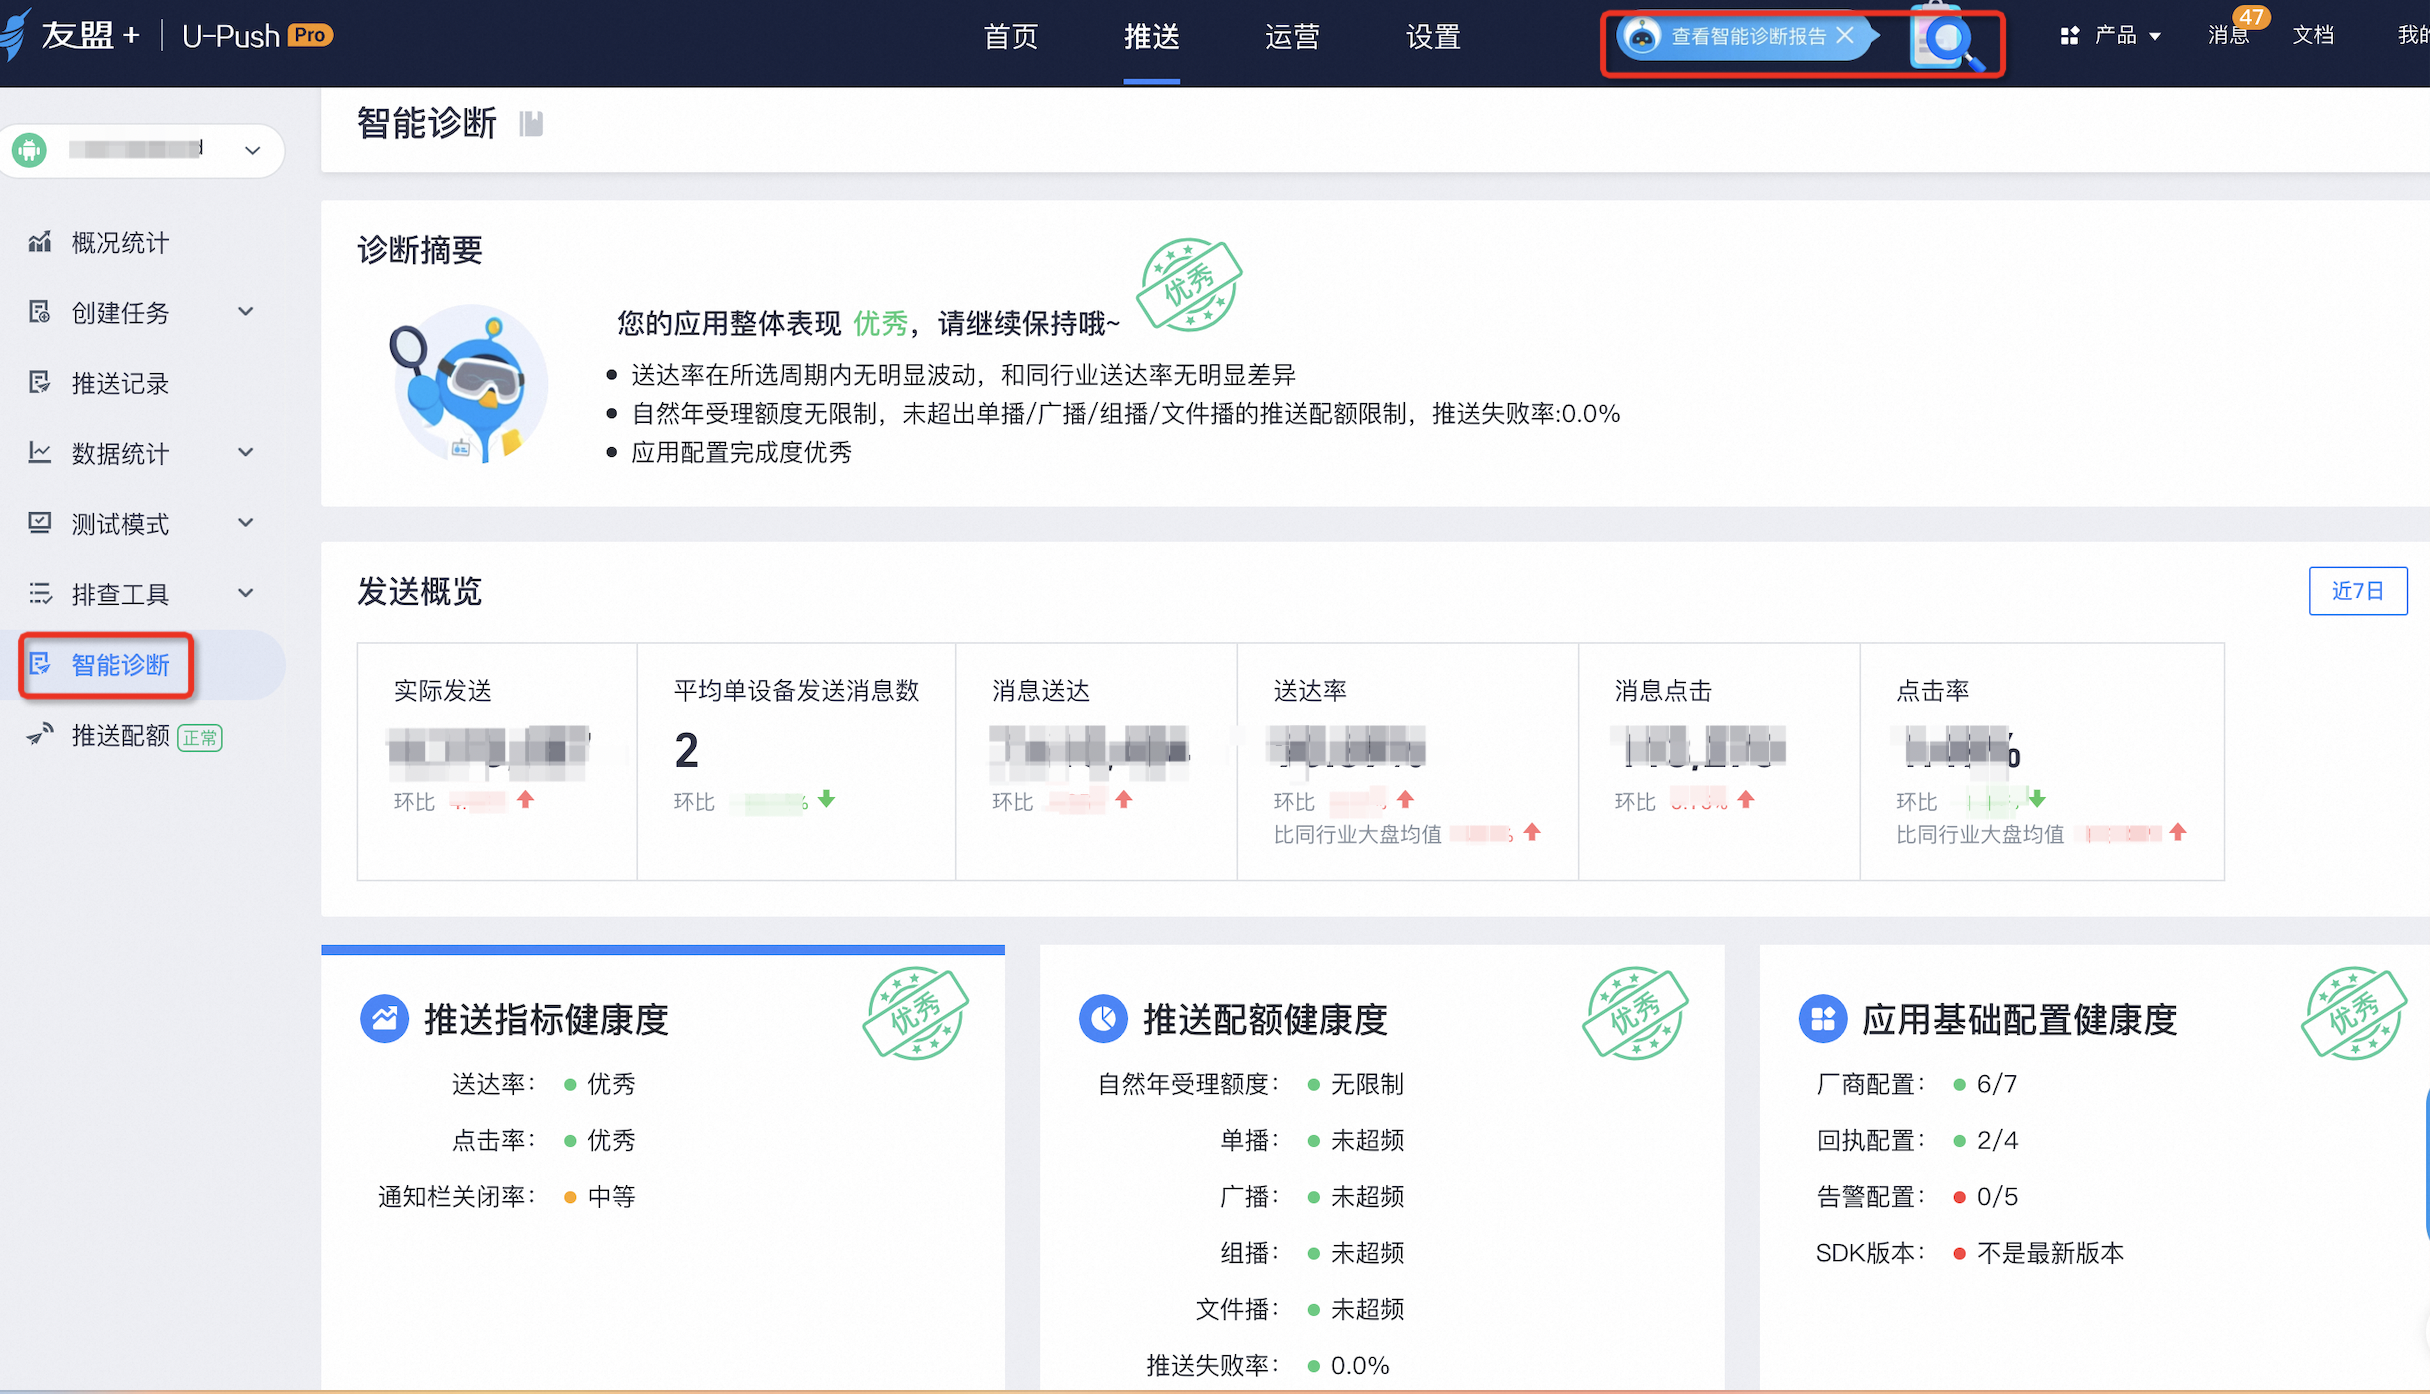The image size is (2430, 1394).
Task: Switch to the 运营 tab
Action: click(1292, 37)
